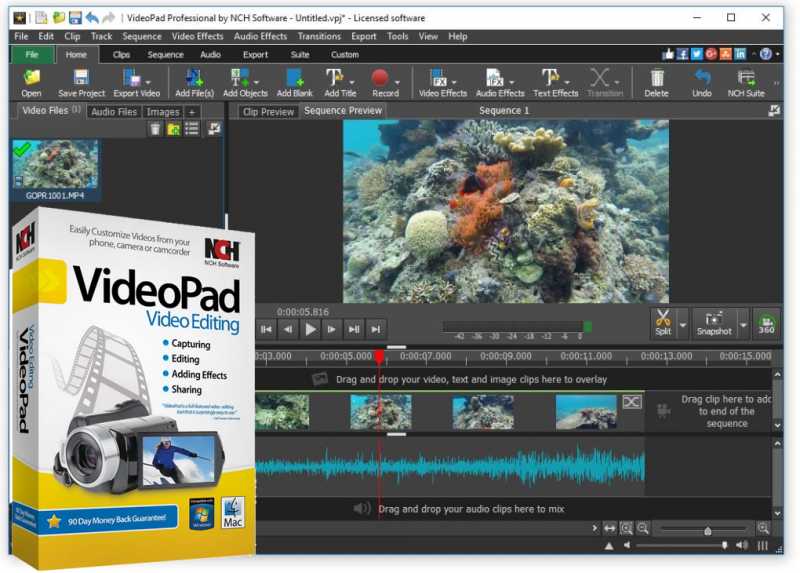
Task: Step forward one frame
Action: pyautogui.click(x=332, y=329)
